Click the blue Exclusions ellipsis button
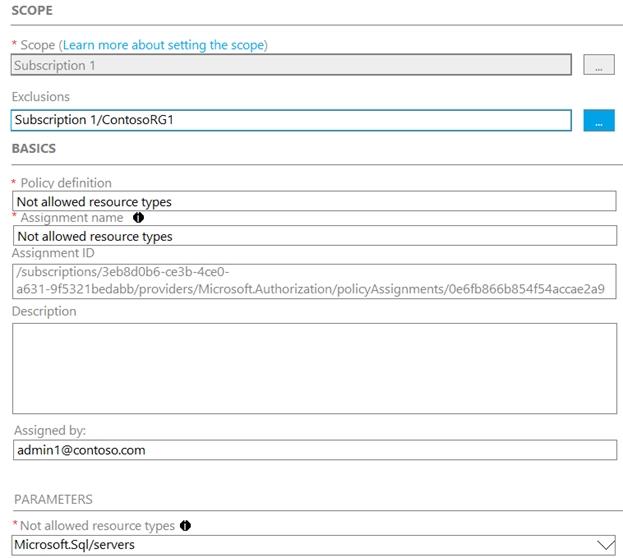This screenshot has width=623, height=558. click(x=599, y=120)
